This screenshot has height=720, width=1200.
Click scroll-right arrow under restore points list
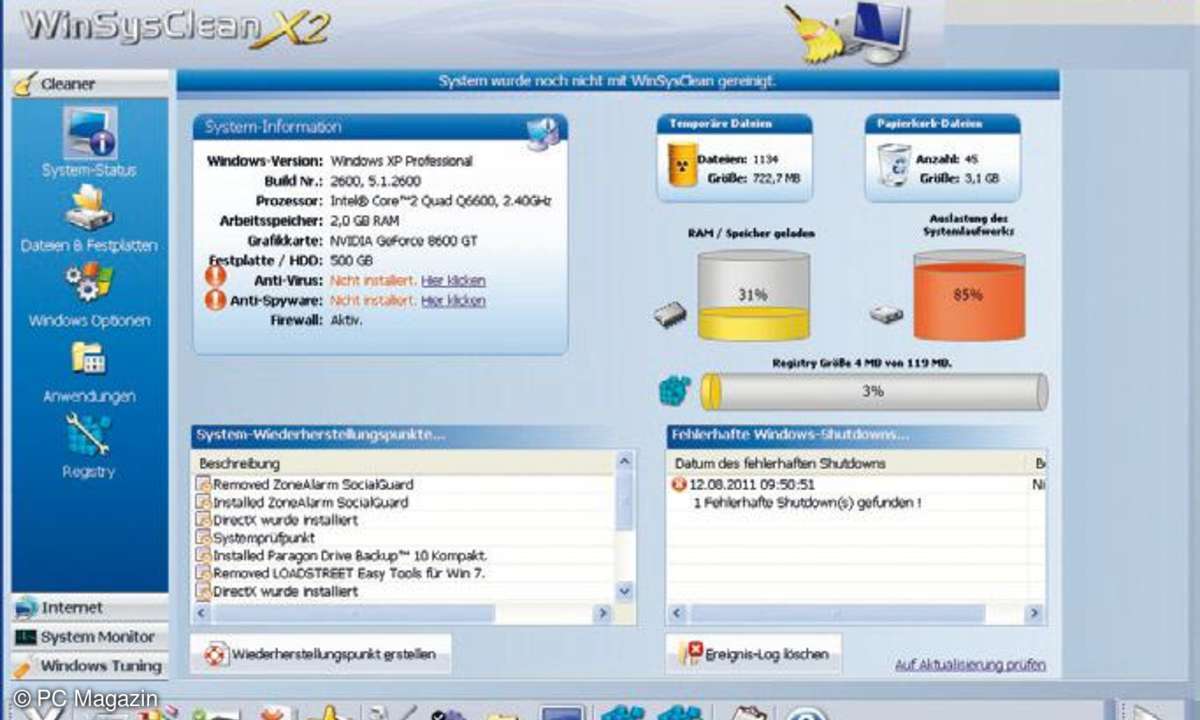pyautogui.click(x=603, y=613)
